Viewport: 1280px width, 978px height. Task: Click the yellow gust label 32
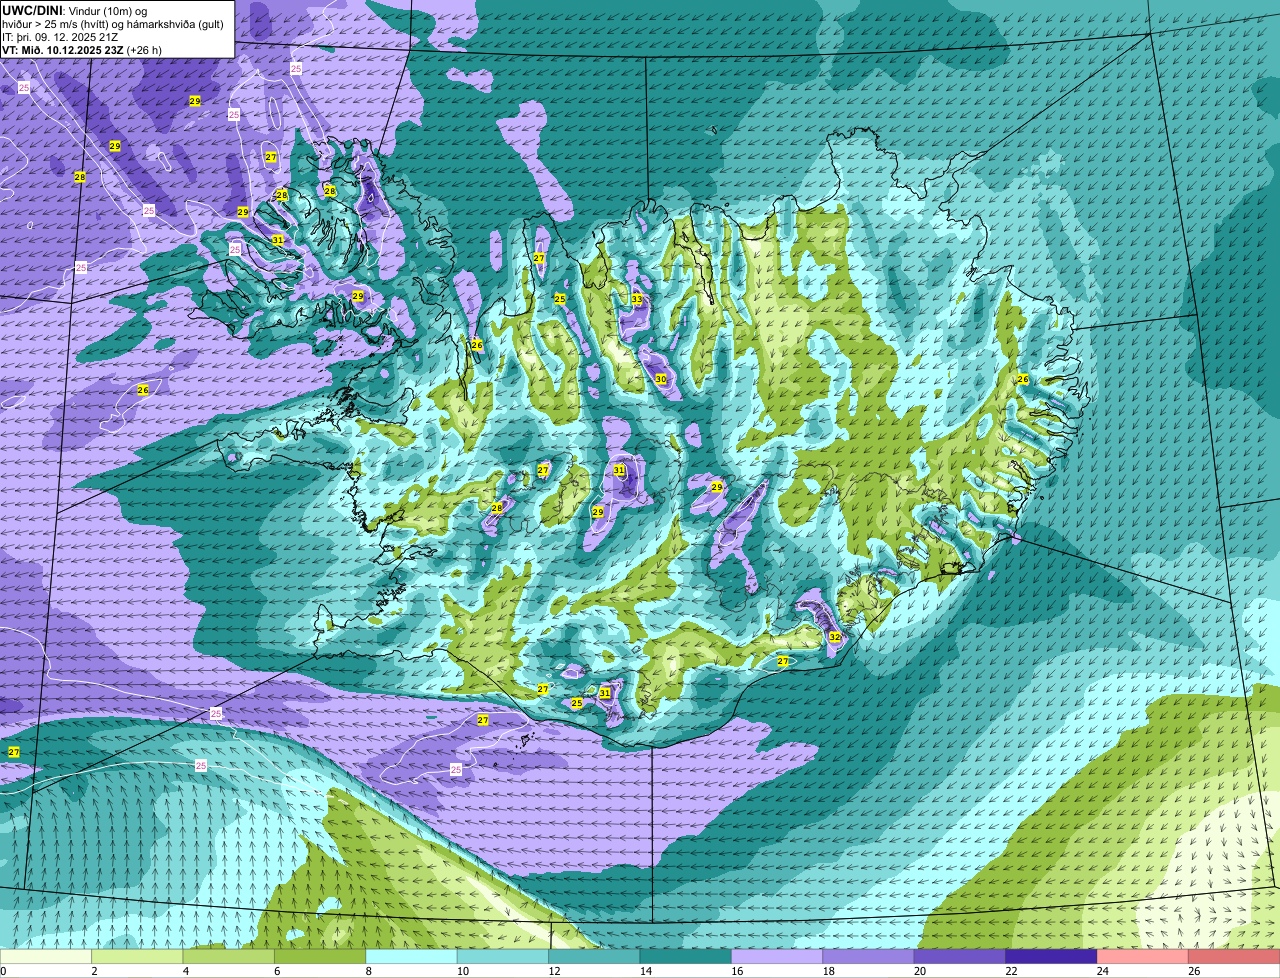(834, 637)
